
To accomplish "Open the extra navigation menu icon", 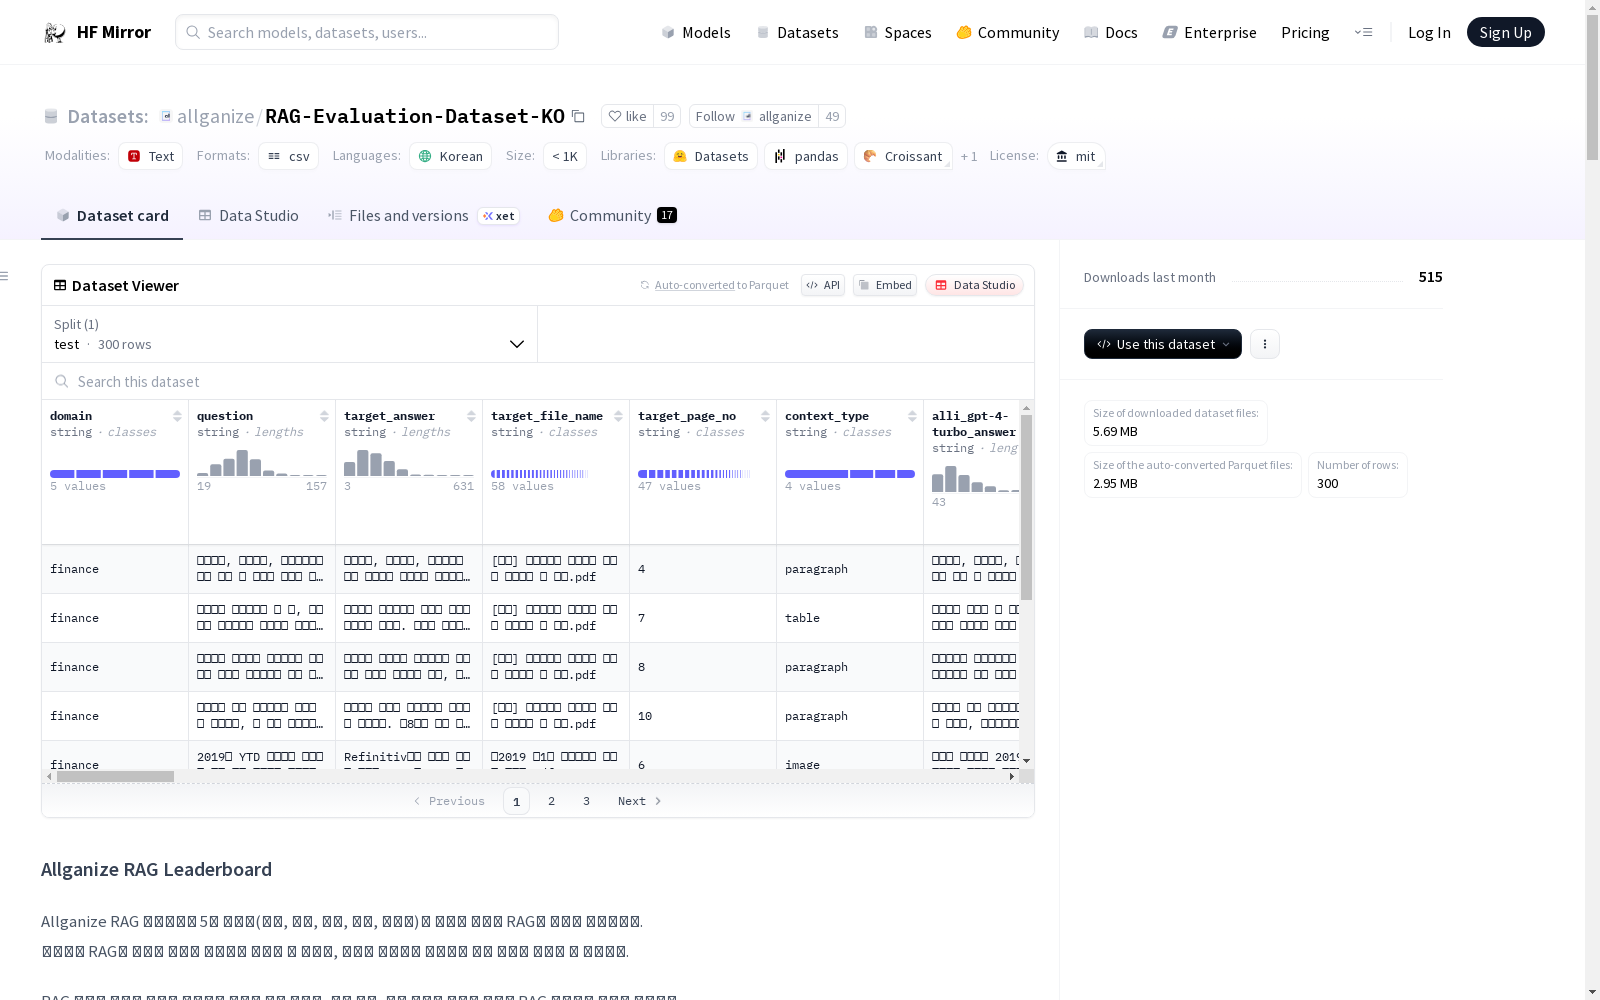I will 1363,32.
